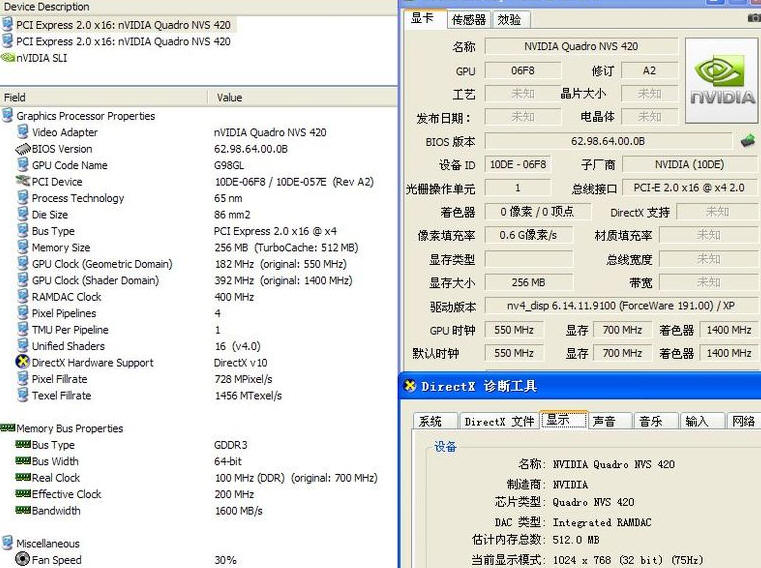Click the BIOS Version chip icon
Screen dimensions: 761x568
click(23, 149)
